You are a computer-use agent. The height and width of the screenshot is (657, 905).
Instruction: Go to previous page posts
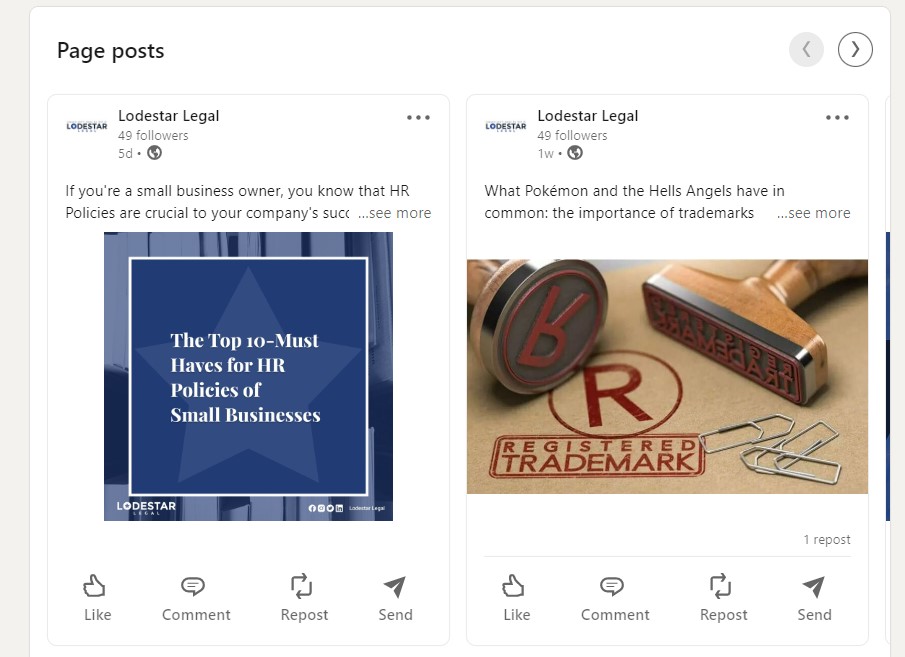806,49
